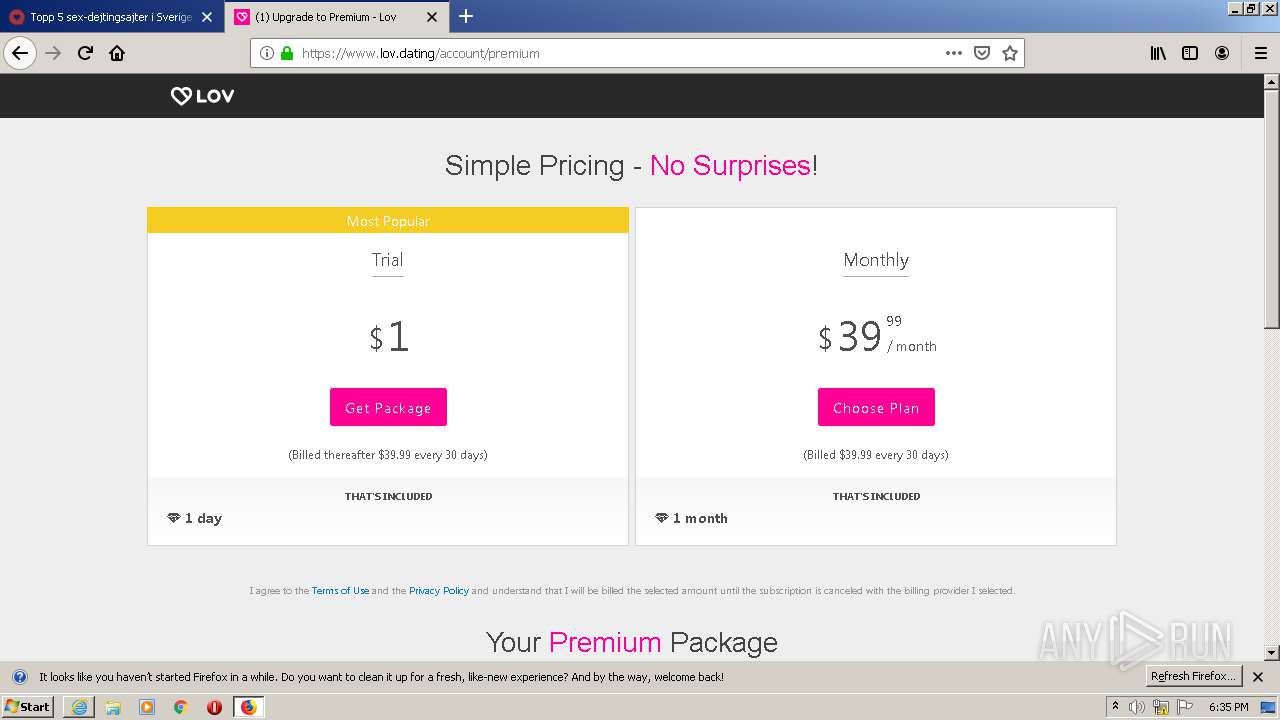Open the Library icon in toolbar
1280x720 pixels.
point(1158,53)
